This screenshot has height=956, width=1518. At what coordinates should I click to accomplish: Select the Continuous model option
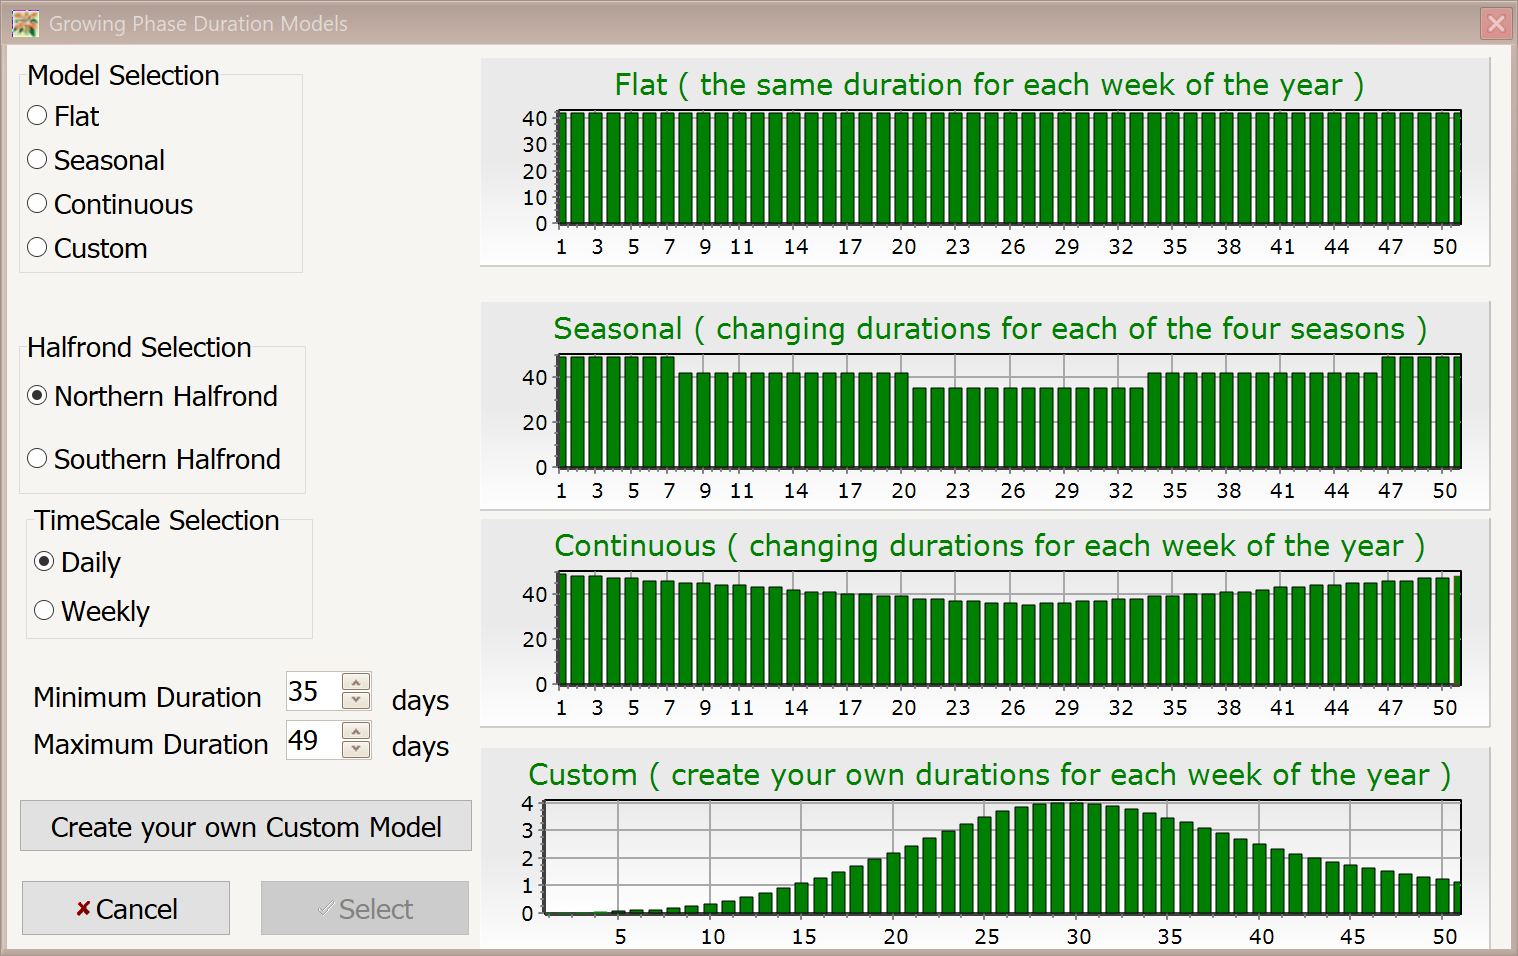pos(37,203)
